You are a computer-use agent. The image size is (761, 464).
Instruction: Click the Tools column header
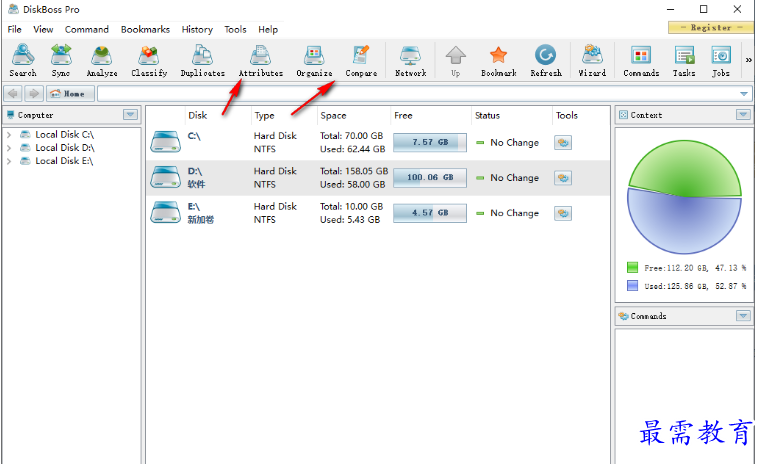566,115
